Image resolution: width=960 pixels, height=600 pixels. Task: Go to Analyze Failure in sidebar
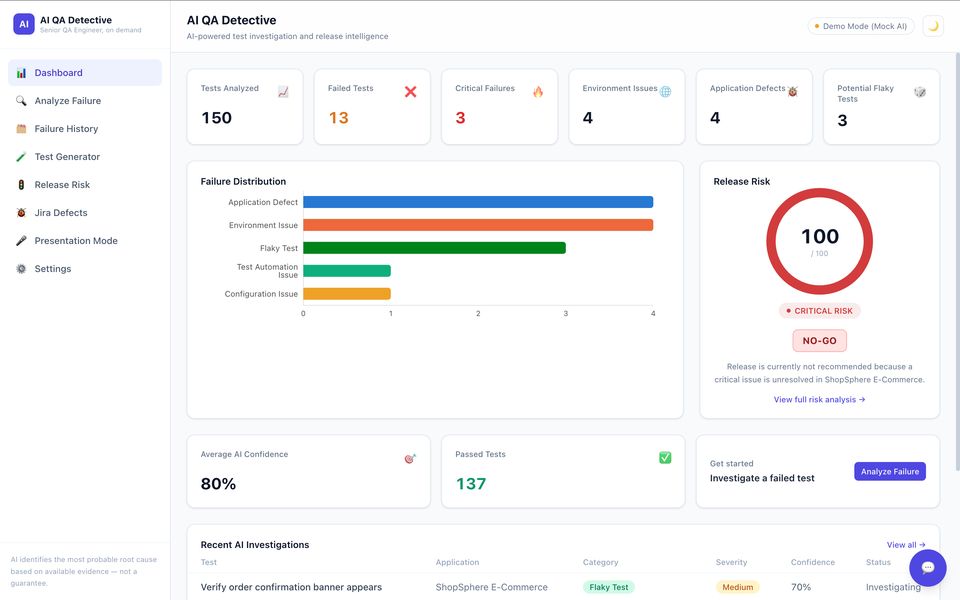85,100
